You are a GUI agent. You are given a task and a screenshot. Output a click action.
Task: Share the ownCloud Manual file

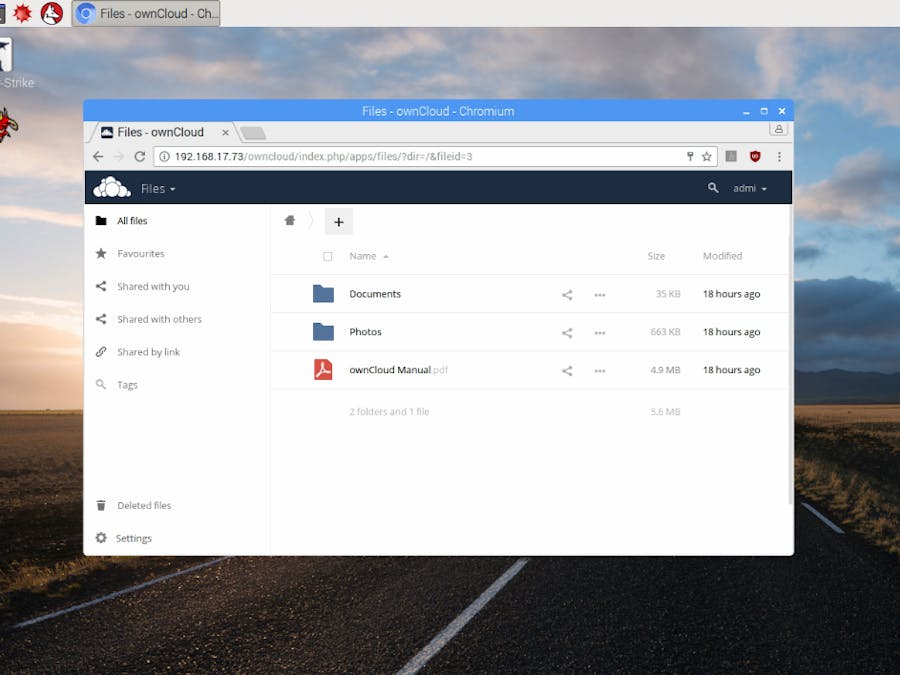tap(567, 371)
